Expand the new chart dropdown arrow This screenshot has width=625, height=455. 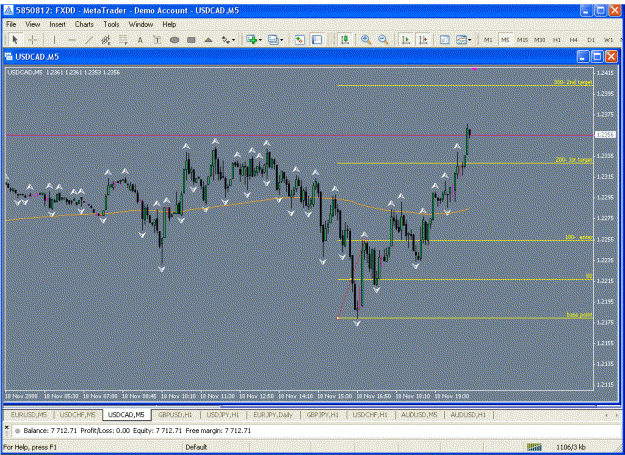click(260, 39)
